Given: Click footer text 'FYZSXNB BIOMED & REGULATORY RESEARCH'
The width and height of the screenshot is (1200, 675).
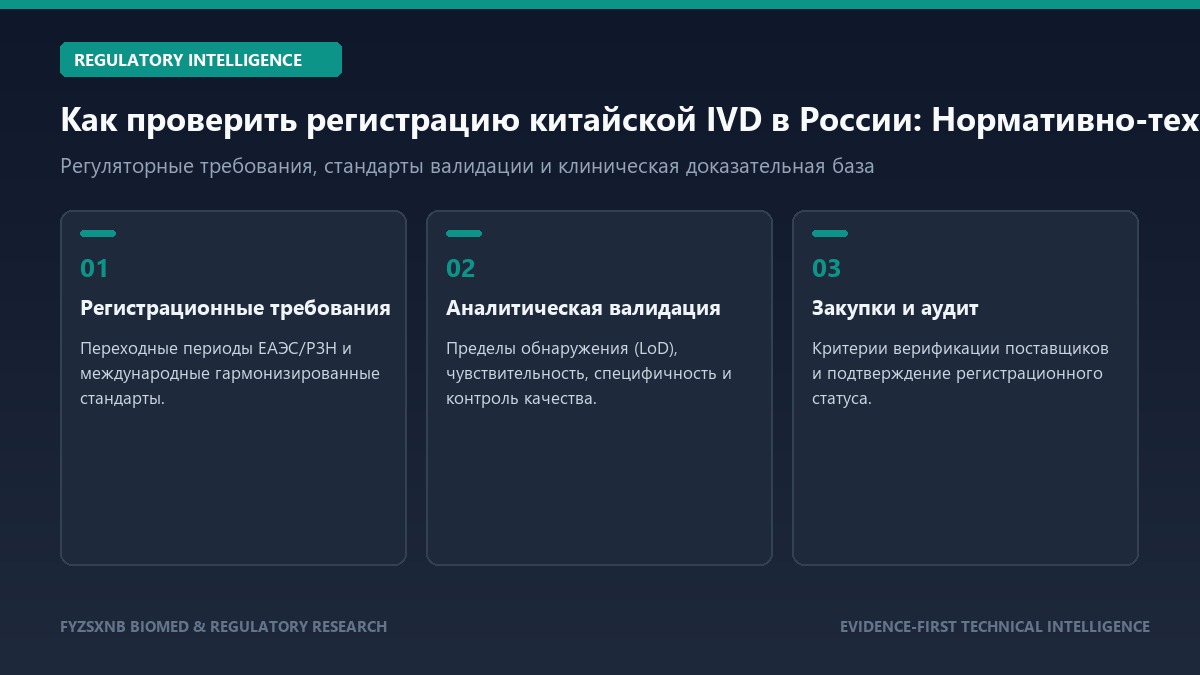Looking at the screenshot, I should (x=223, y=627).
